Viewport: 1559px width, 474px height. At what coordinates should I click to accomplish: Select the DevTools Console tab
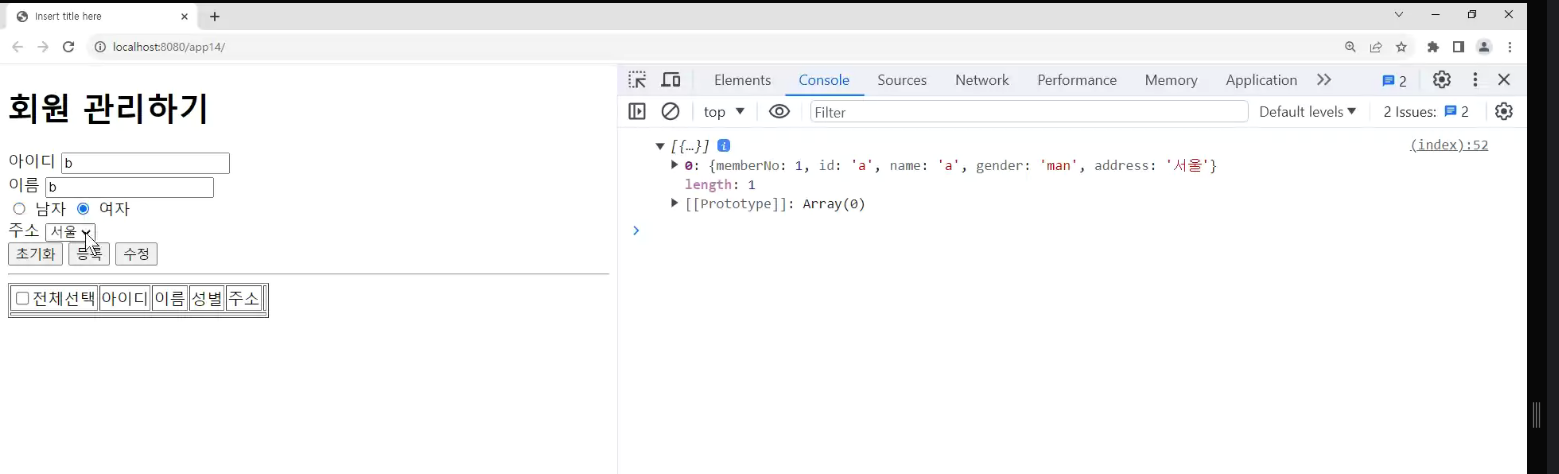coord(824,80)
